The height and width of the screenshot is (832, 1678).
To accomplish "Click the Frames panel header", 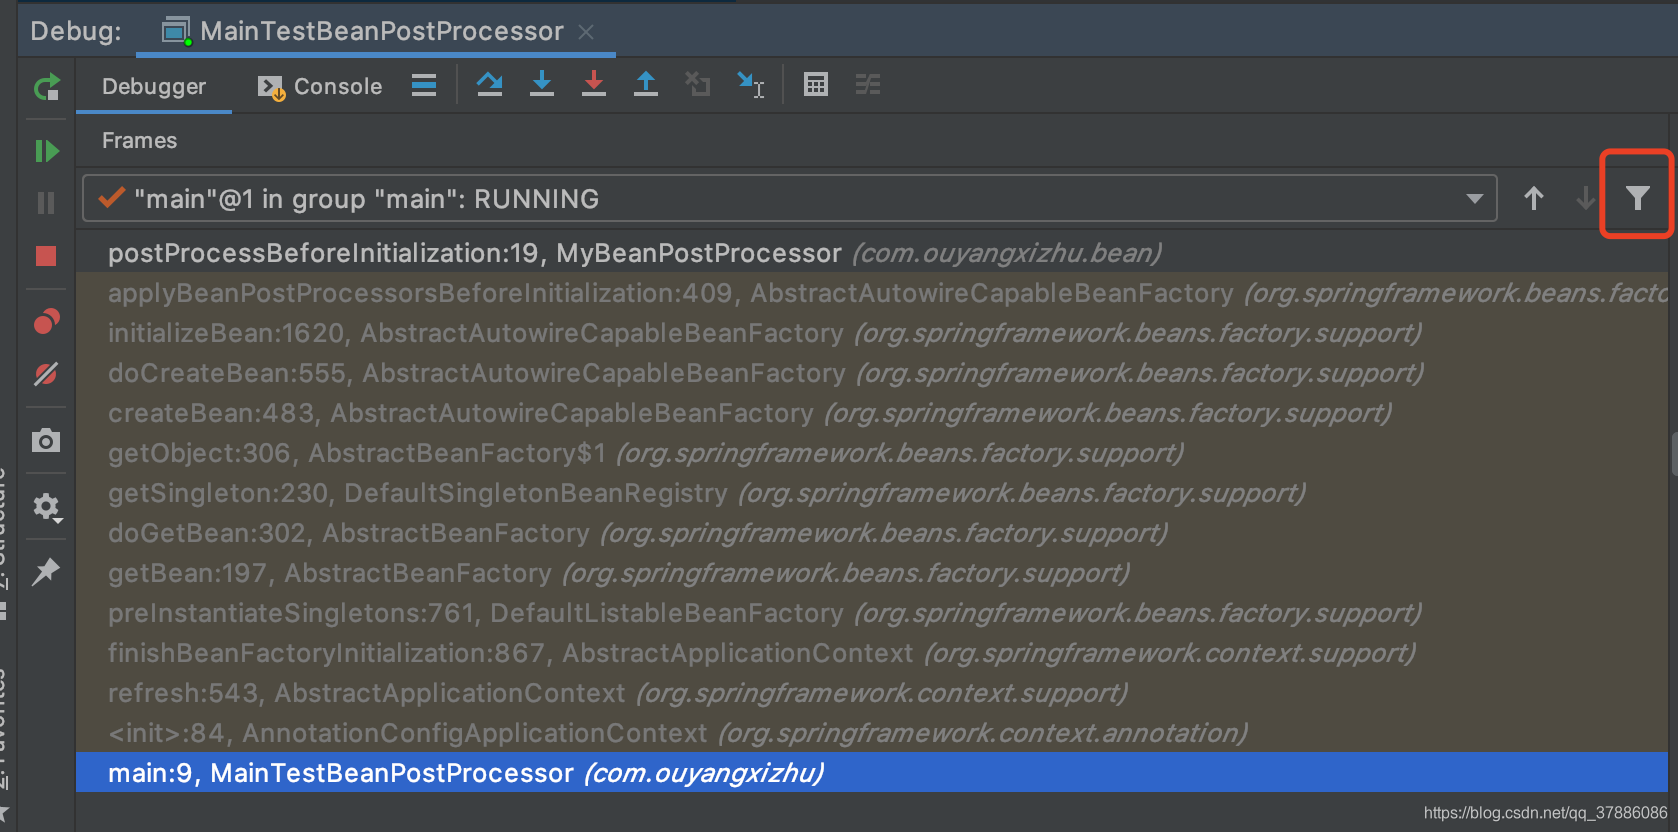I will point(139,141).
